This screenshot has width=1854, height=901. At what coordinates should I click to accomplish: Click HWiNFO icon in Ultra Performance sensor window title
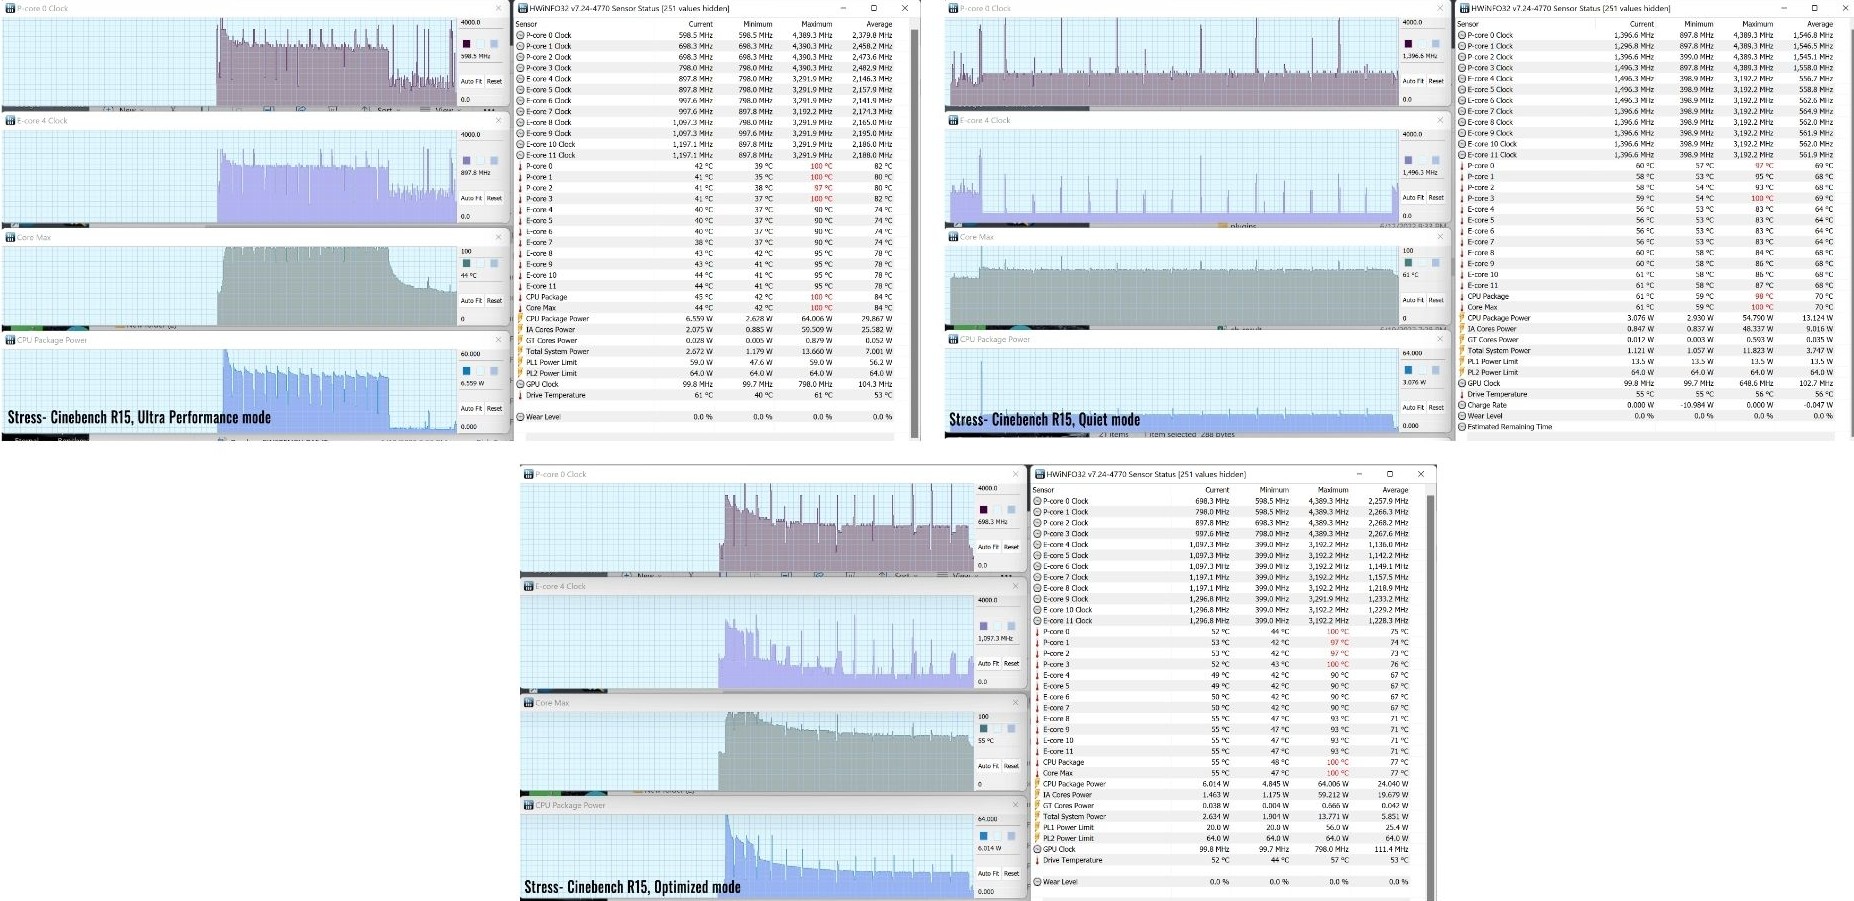[x=522, y=8]
